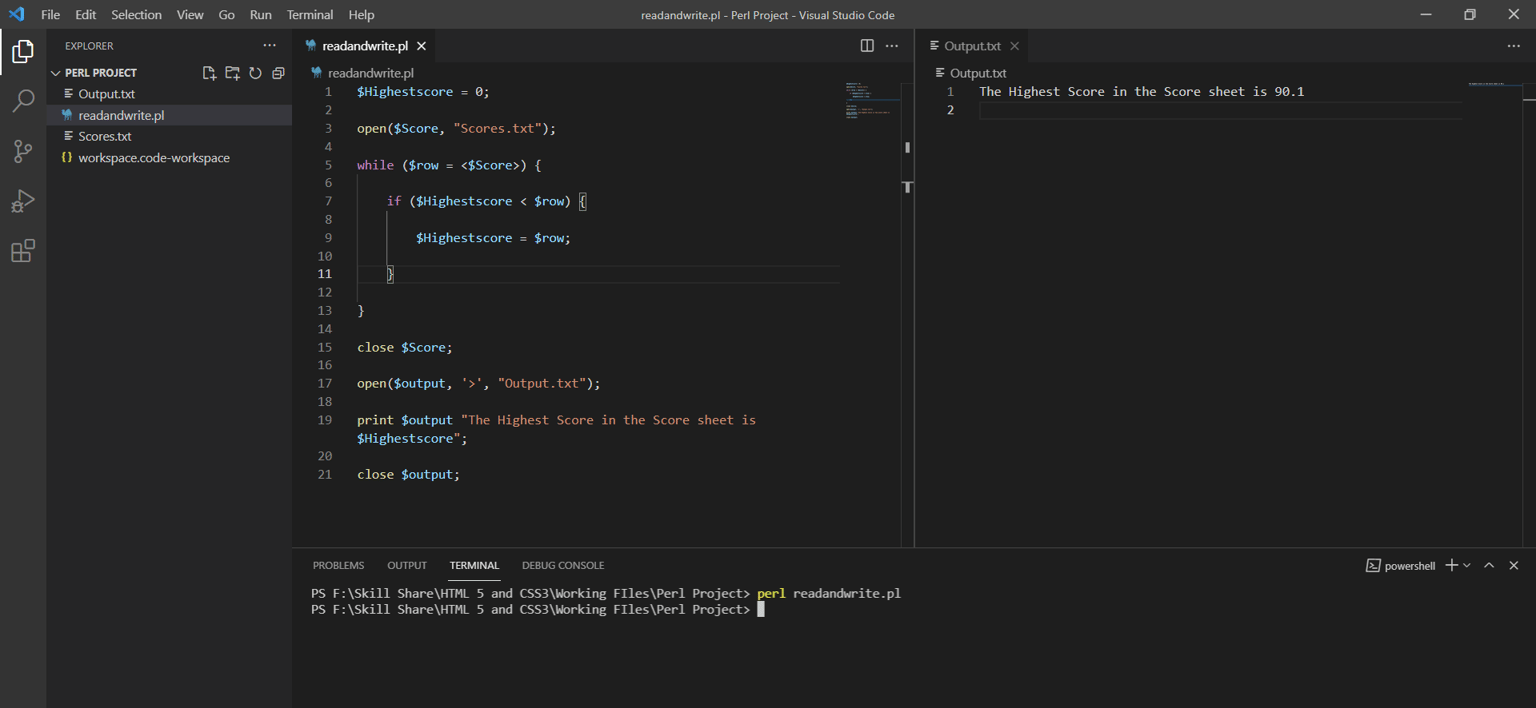Open the Selection menu
Screen dimensions: 1536x708
coord(136,15)
